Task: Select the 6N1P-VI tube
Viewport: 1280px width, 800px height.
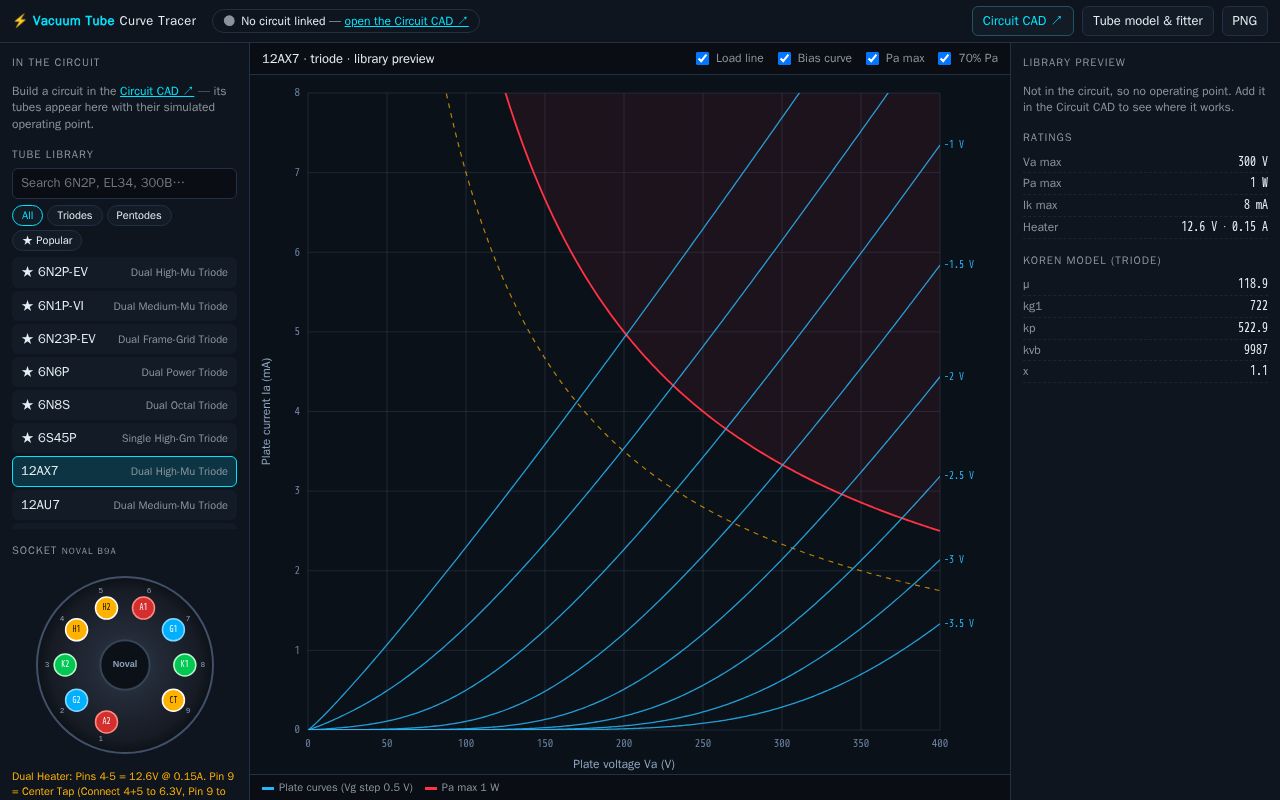Action: pyautogui.click(x=124, y=306)
